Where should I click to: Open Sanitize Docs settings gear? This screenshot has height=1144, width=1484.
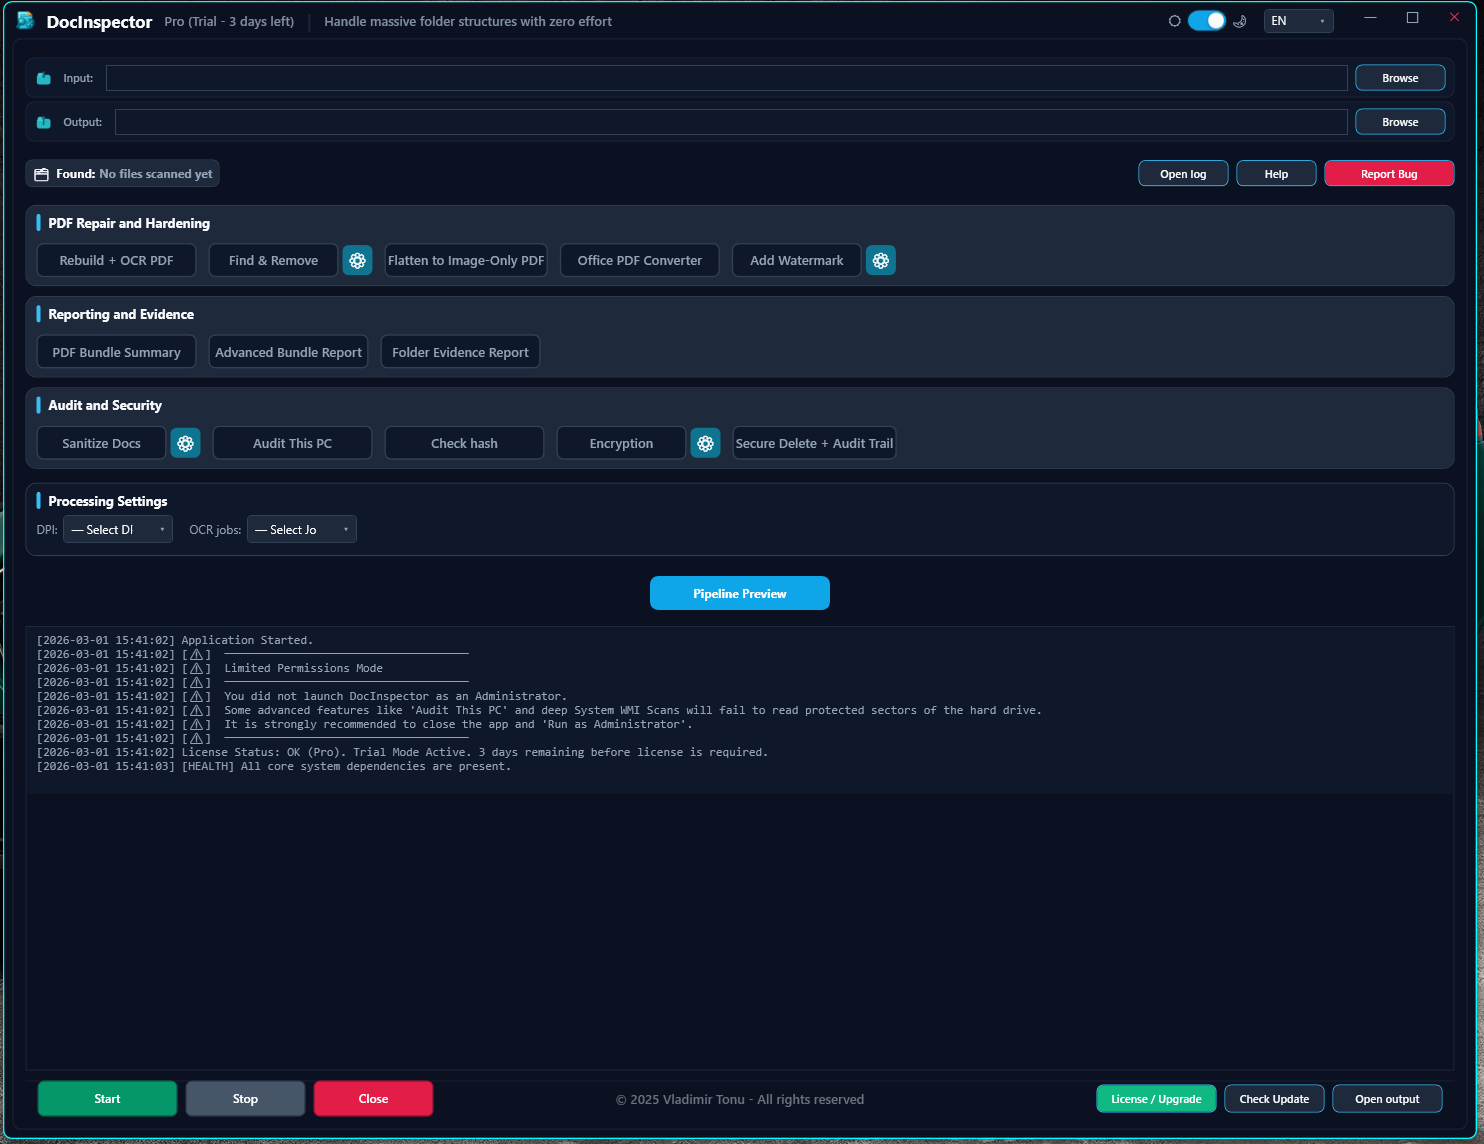[185, 443]
